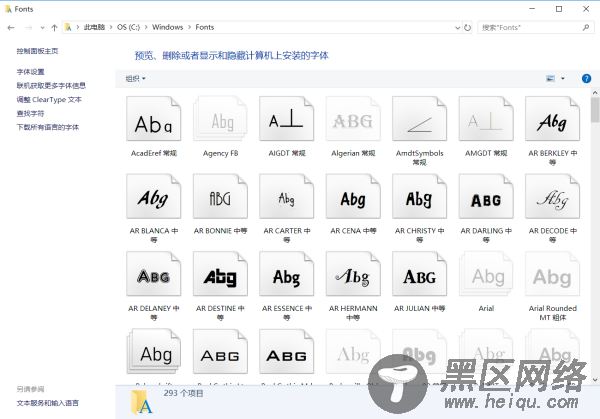Select the Arial Rounded MT font icon

click(552, 274)
